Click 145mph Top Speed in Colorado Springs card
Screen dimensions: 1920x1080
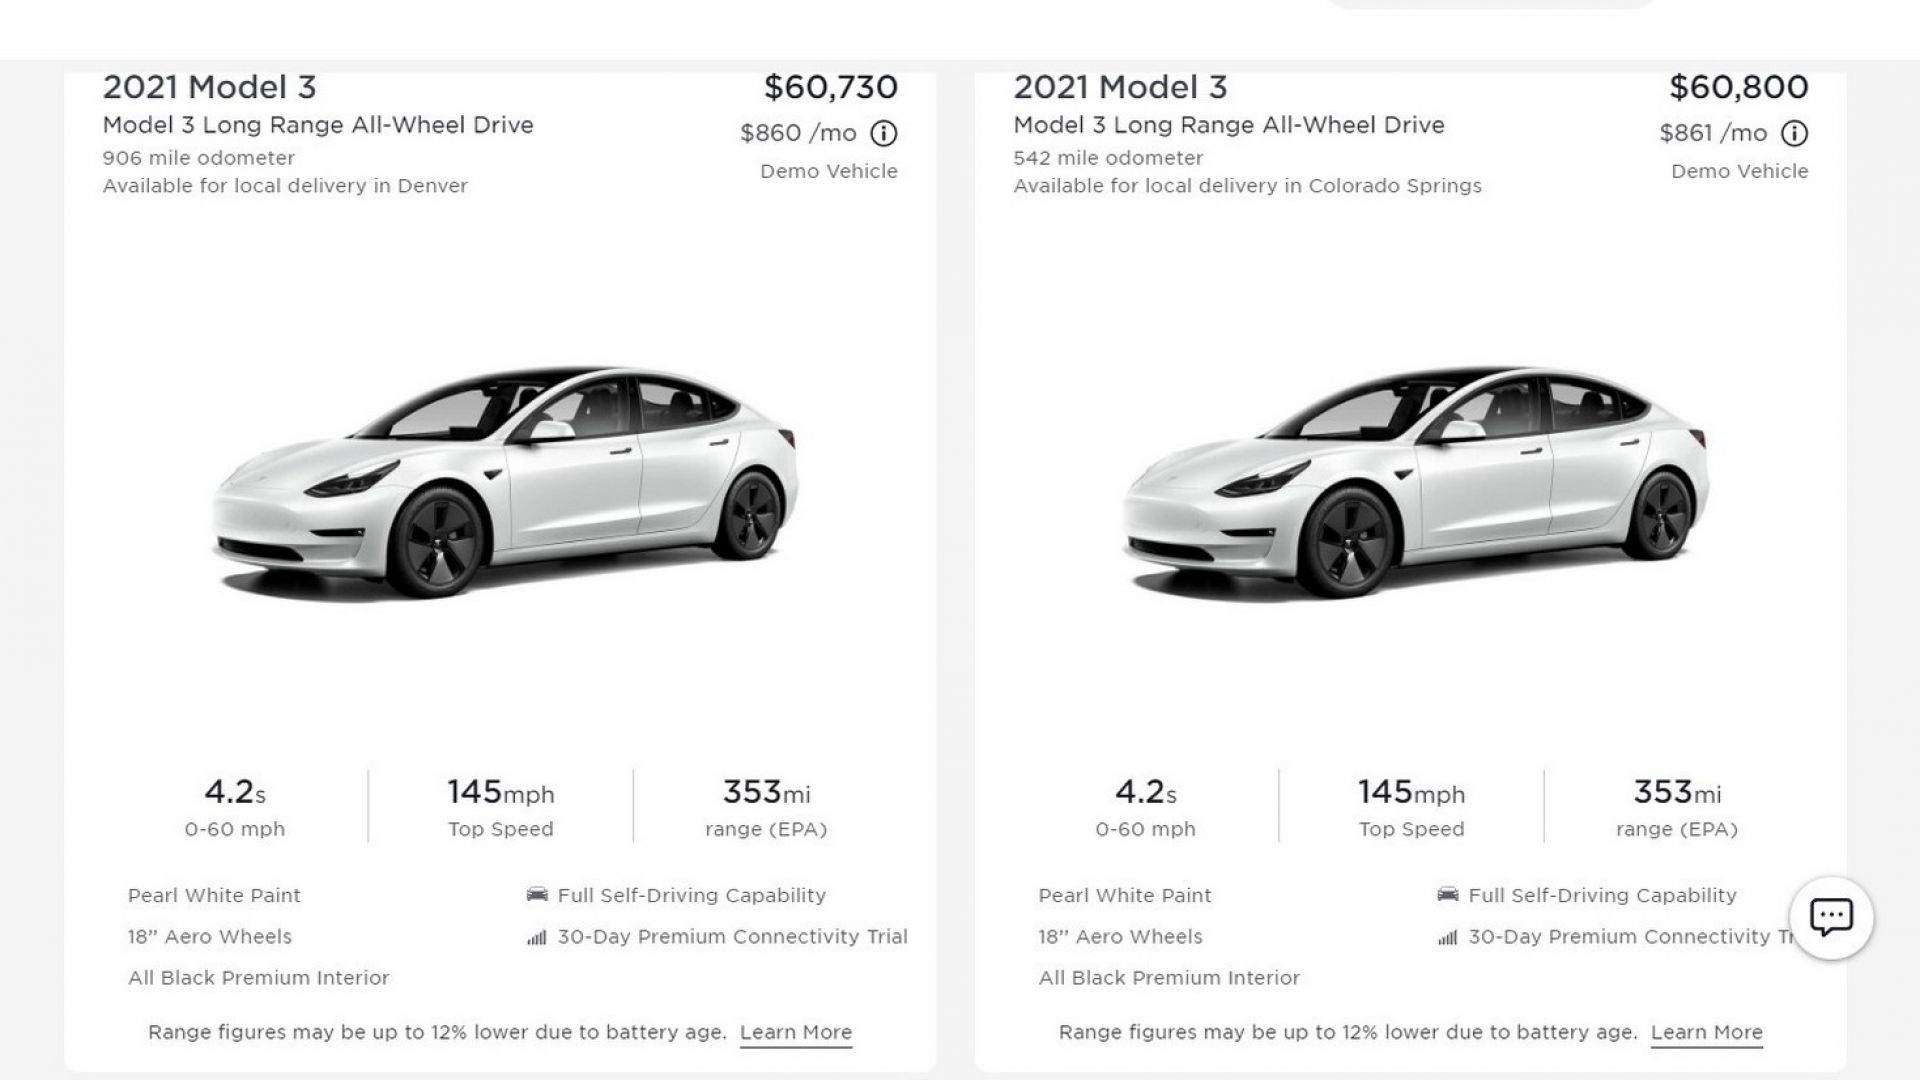coord(1411,808)
